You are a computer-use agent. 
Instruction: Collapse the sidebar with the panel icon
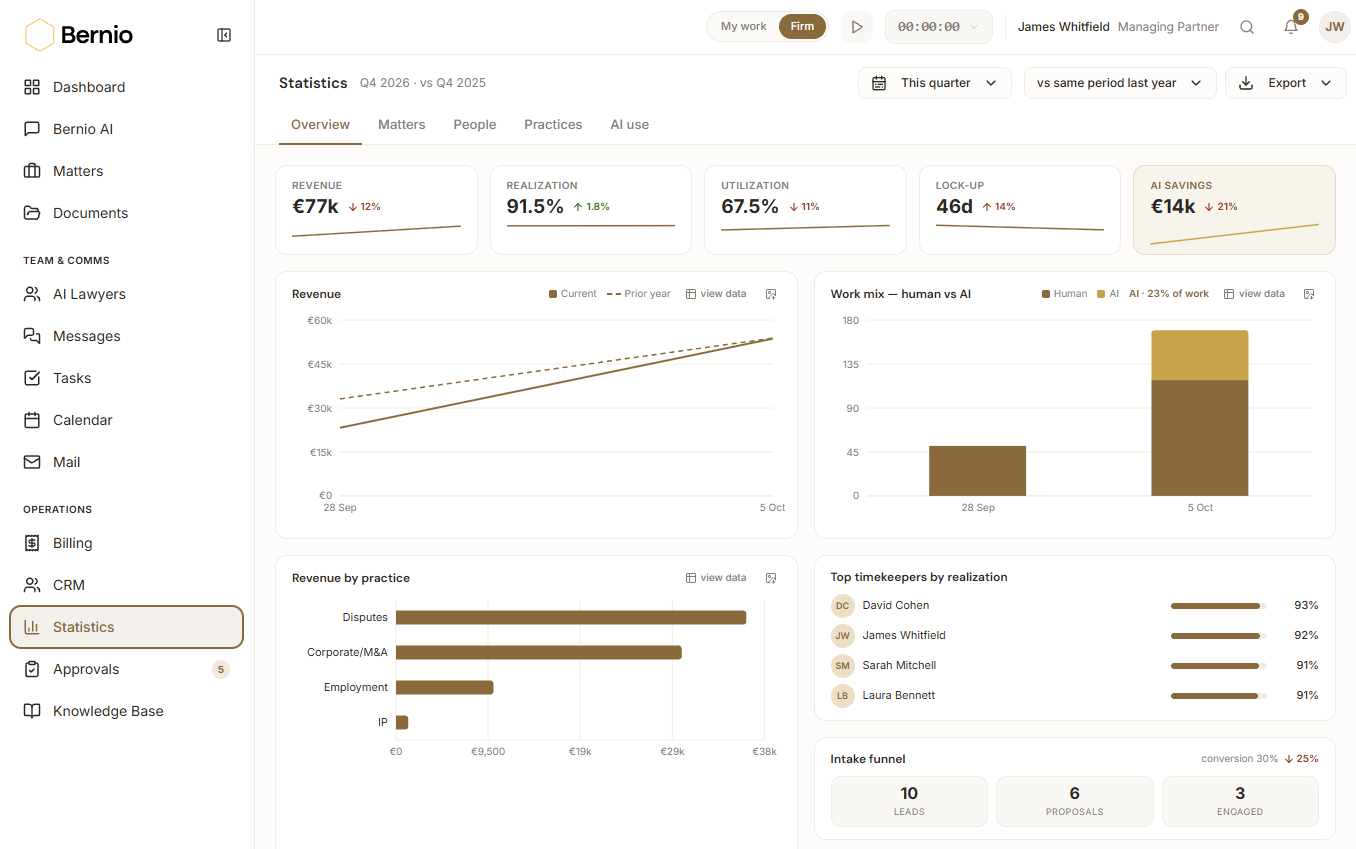coord(224,35)
